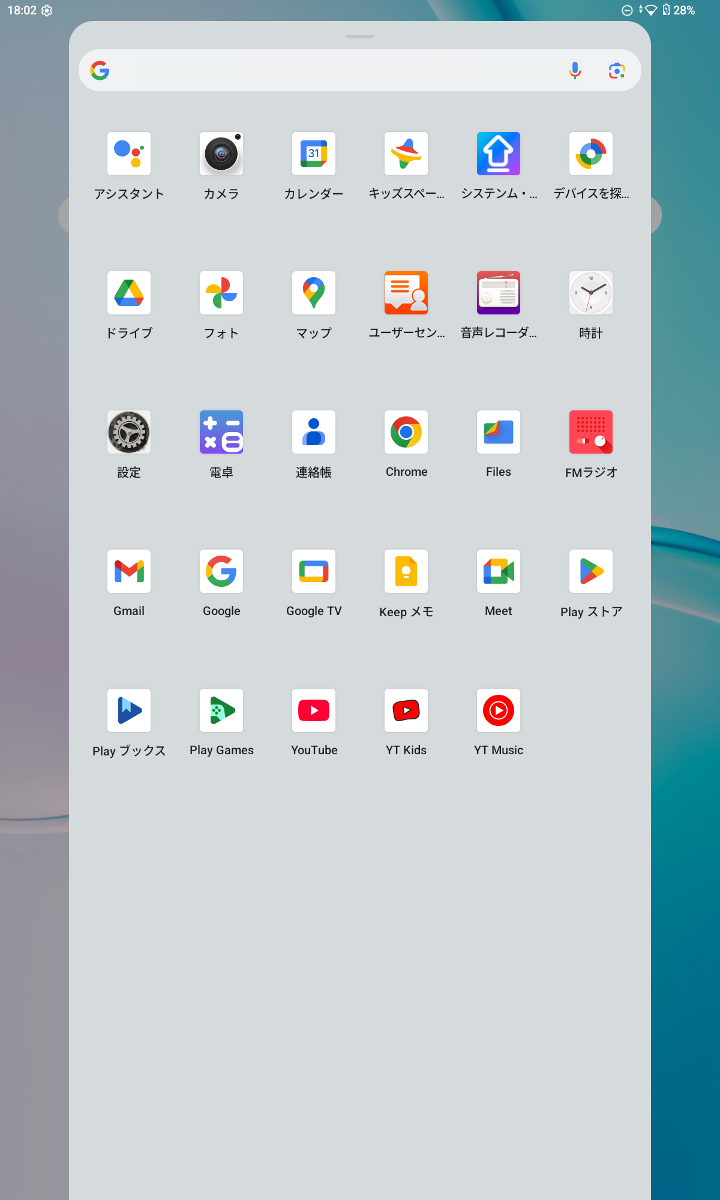Launch the YT Kids app
The image size is (720, 1200).
click(x=406, y=710)
